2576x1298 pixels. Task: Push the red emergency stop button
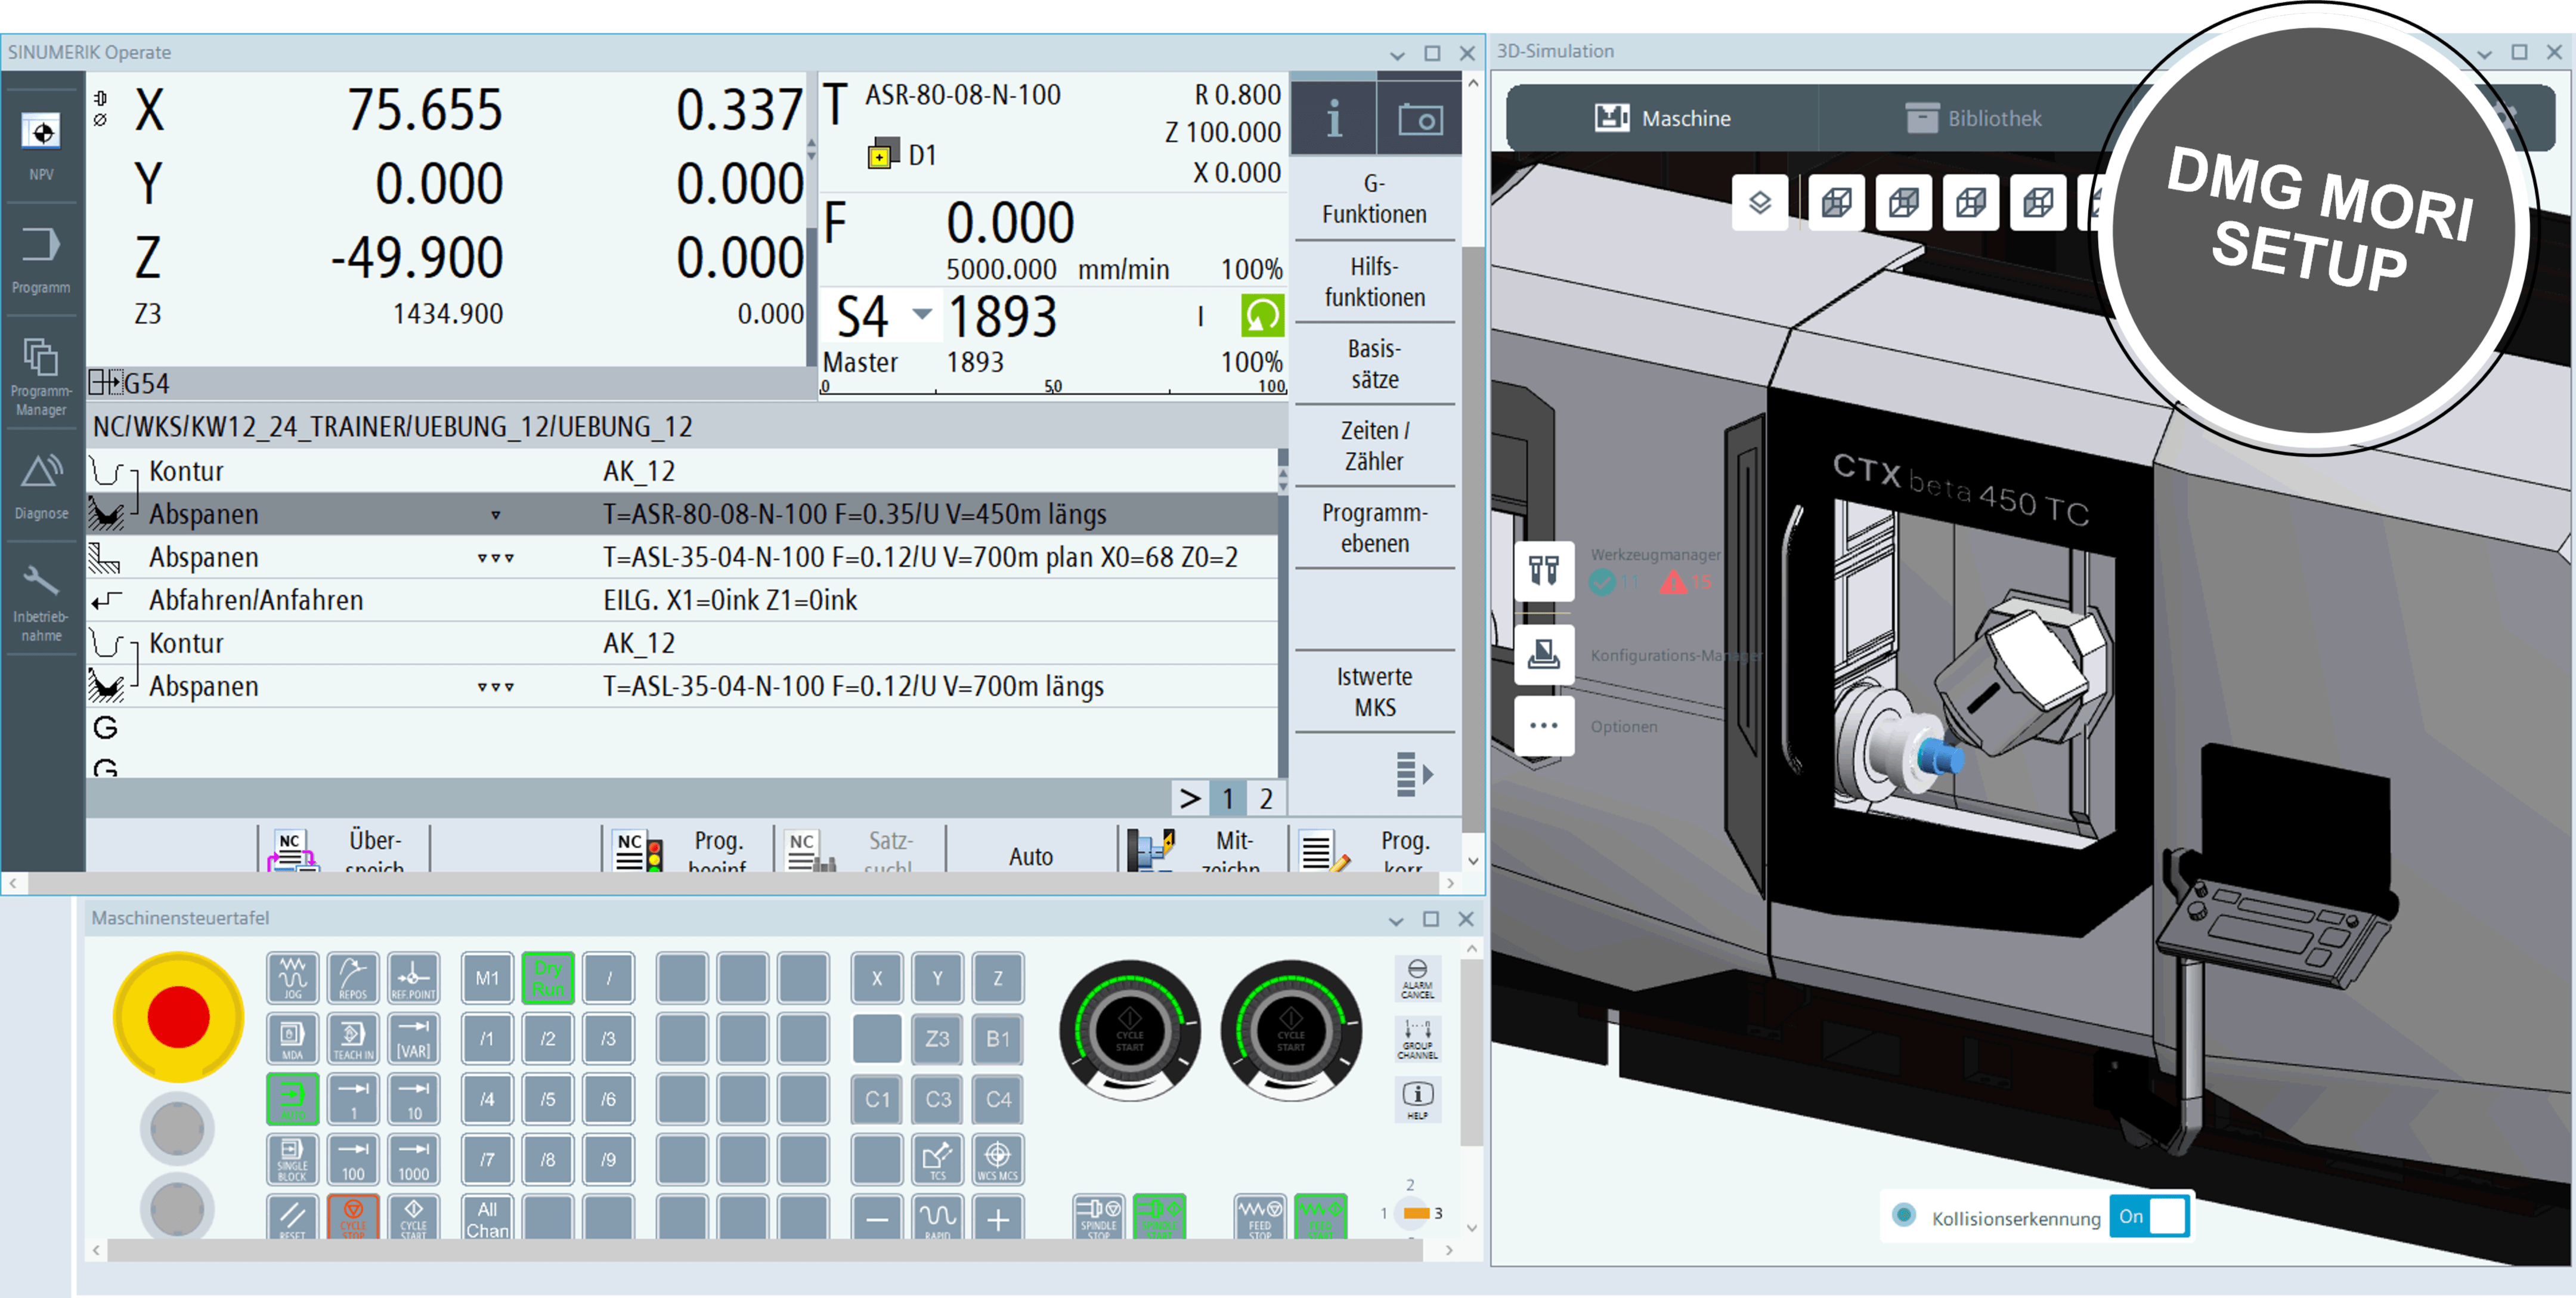click(x=178, y=1017)
